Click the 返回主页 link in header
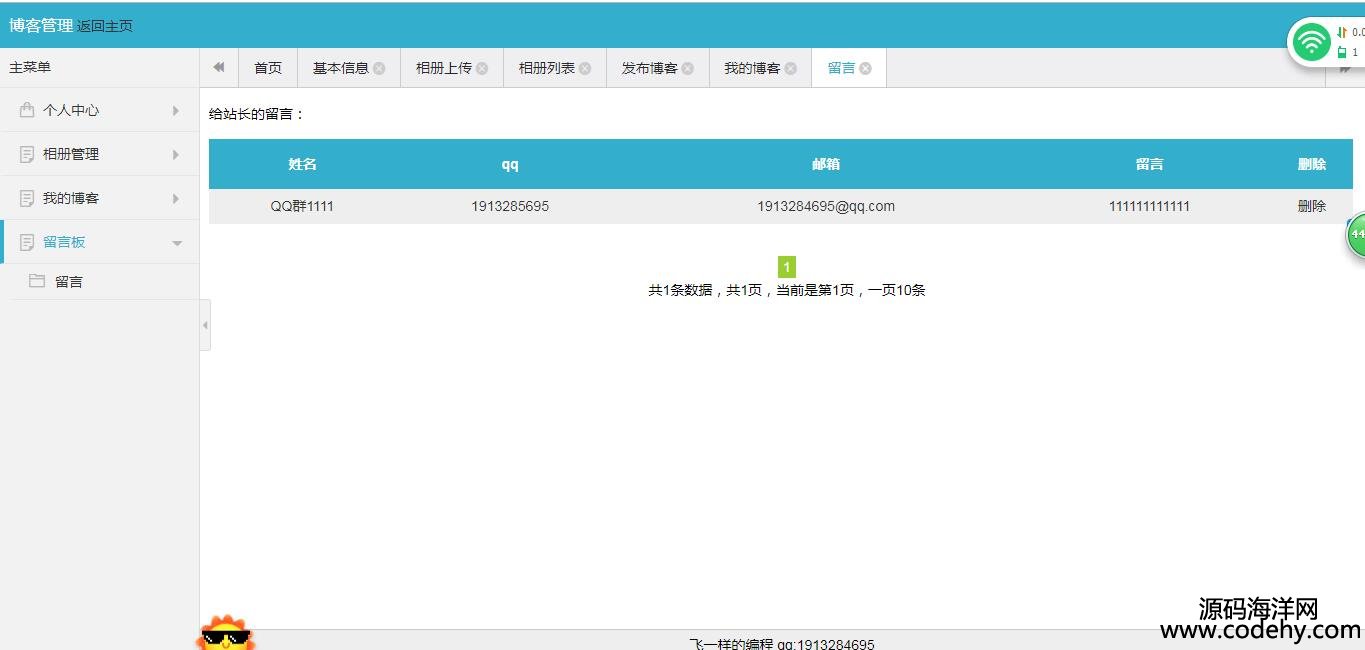This screenshot has height=650, width=1365. [105, 26]
